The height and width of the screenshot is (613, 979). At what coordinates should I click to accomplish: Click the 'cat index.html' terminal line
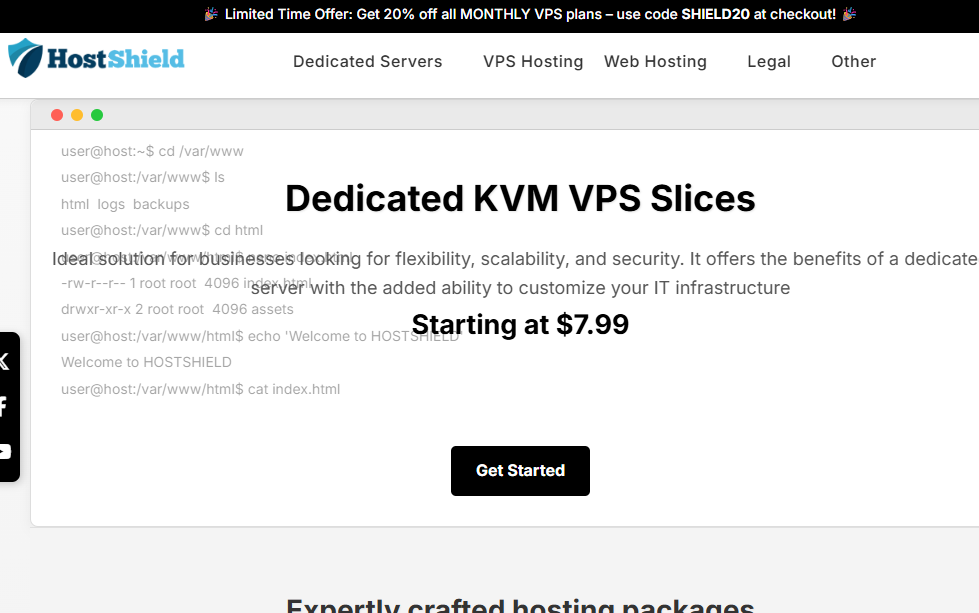(x=200, y=389)
